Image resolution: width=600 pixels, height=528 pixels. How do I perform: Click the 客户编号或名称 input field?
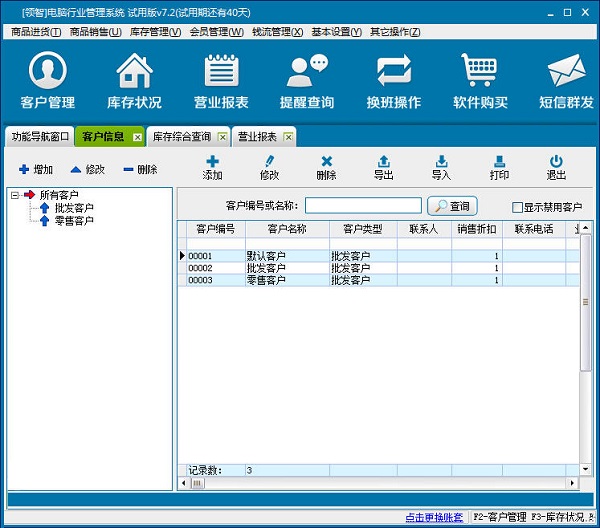[363, 206]
